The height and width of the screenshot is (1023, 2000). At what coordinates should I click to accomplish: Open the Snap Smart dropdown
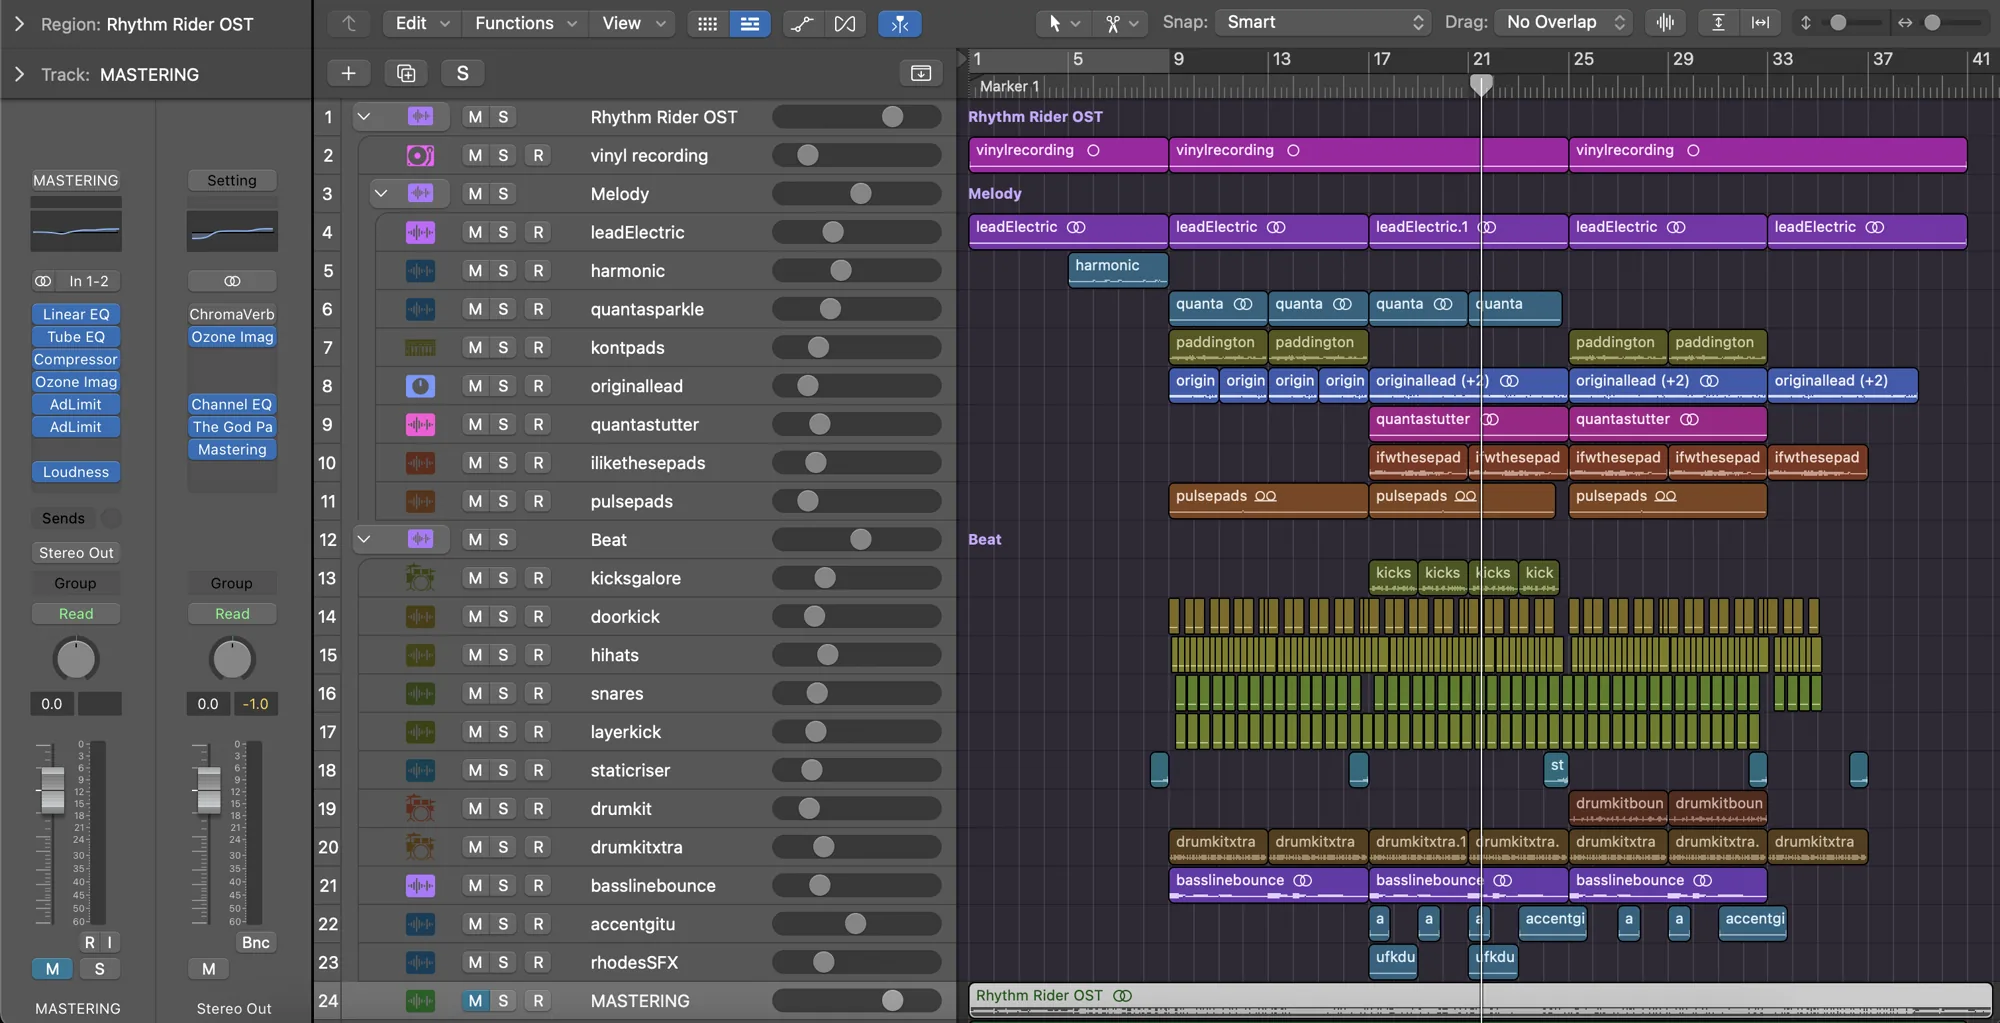(1322, 22)
